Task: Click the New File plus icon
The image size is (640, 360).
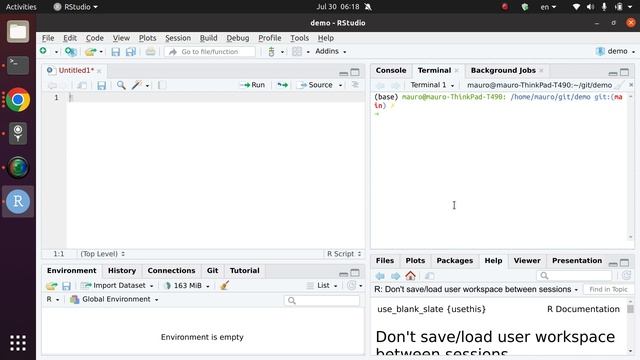Action: (43, 51)
